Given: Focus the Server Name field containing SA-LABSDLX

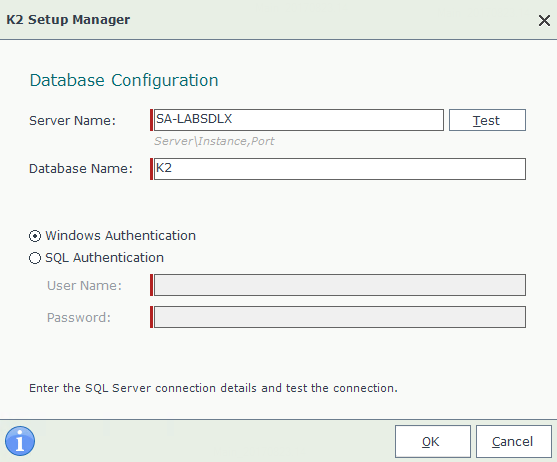Looking at the screenshot, I should (299, 120).
